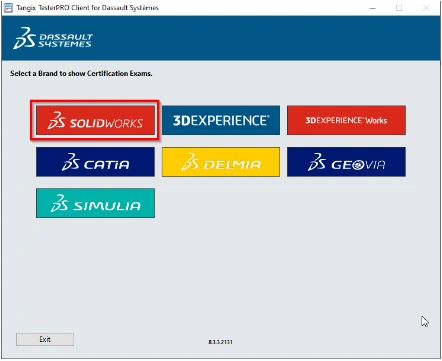Maximize the TesterPRO Client window
This screenshot has width=442, height=361.
(x=399, y=8)
